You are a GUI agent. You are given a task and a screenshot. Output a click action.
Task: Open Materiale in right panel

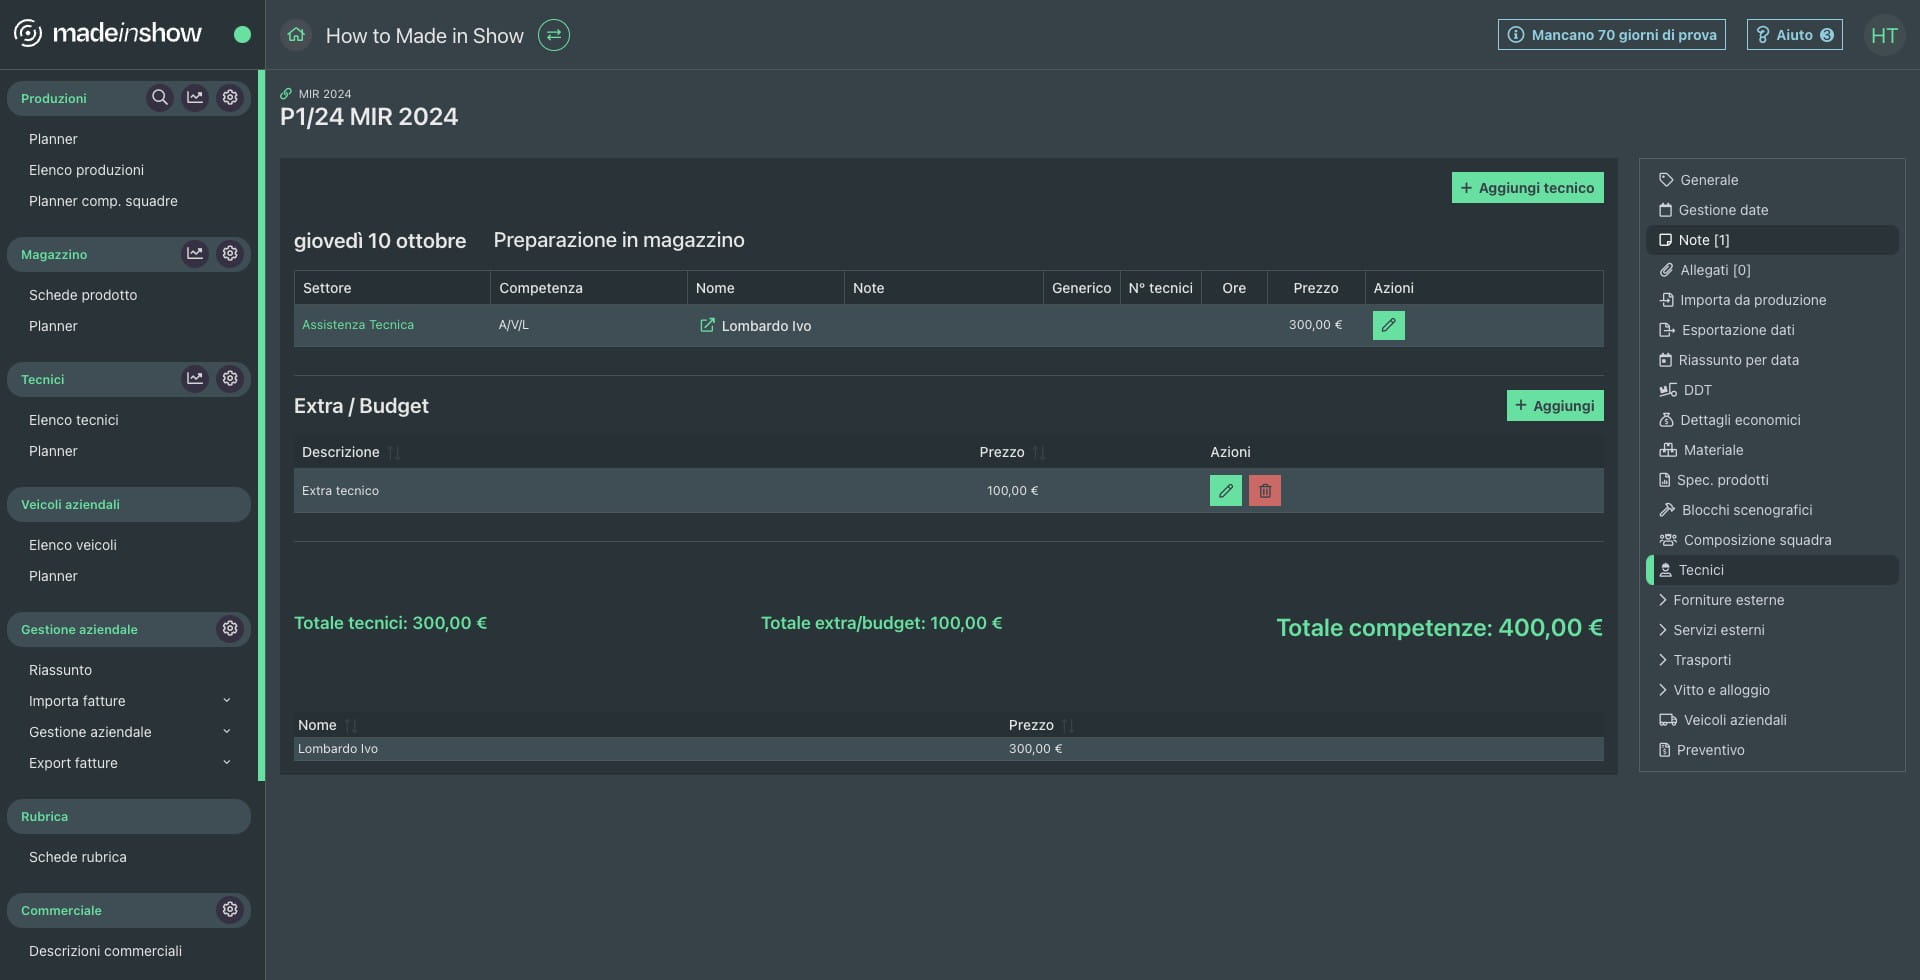click(1772, 450)
